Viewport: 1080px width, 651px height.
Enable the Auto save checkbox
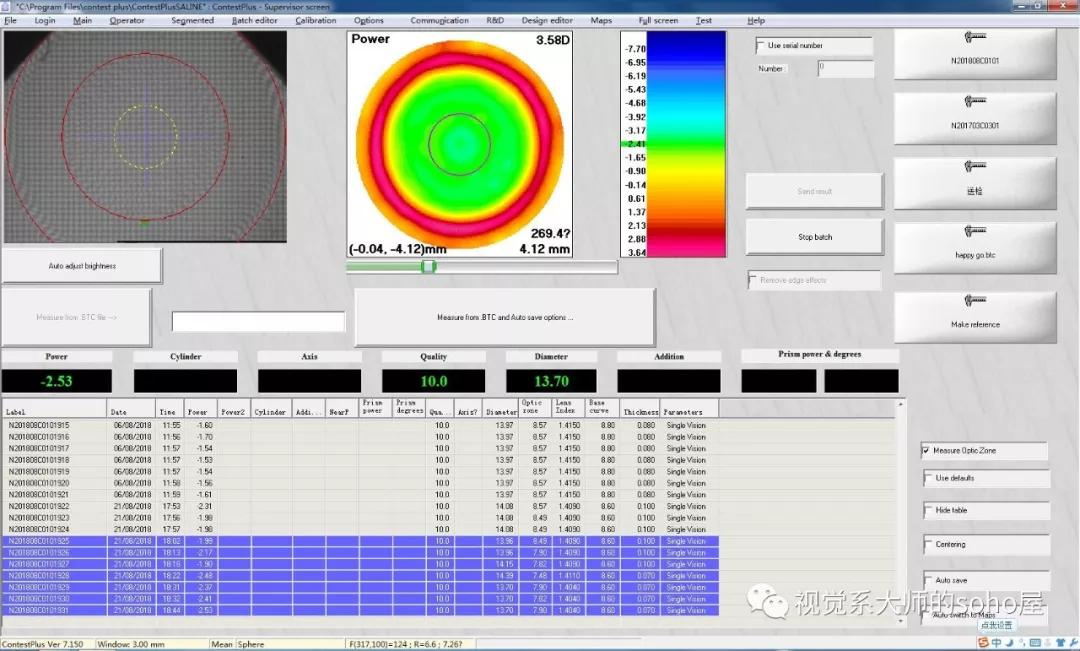click(x=926, y=580)
